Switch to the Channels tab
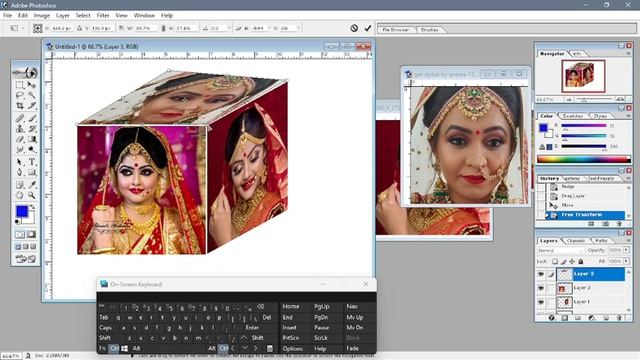Screen dimensions: 640x360 576,241
